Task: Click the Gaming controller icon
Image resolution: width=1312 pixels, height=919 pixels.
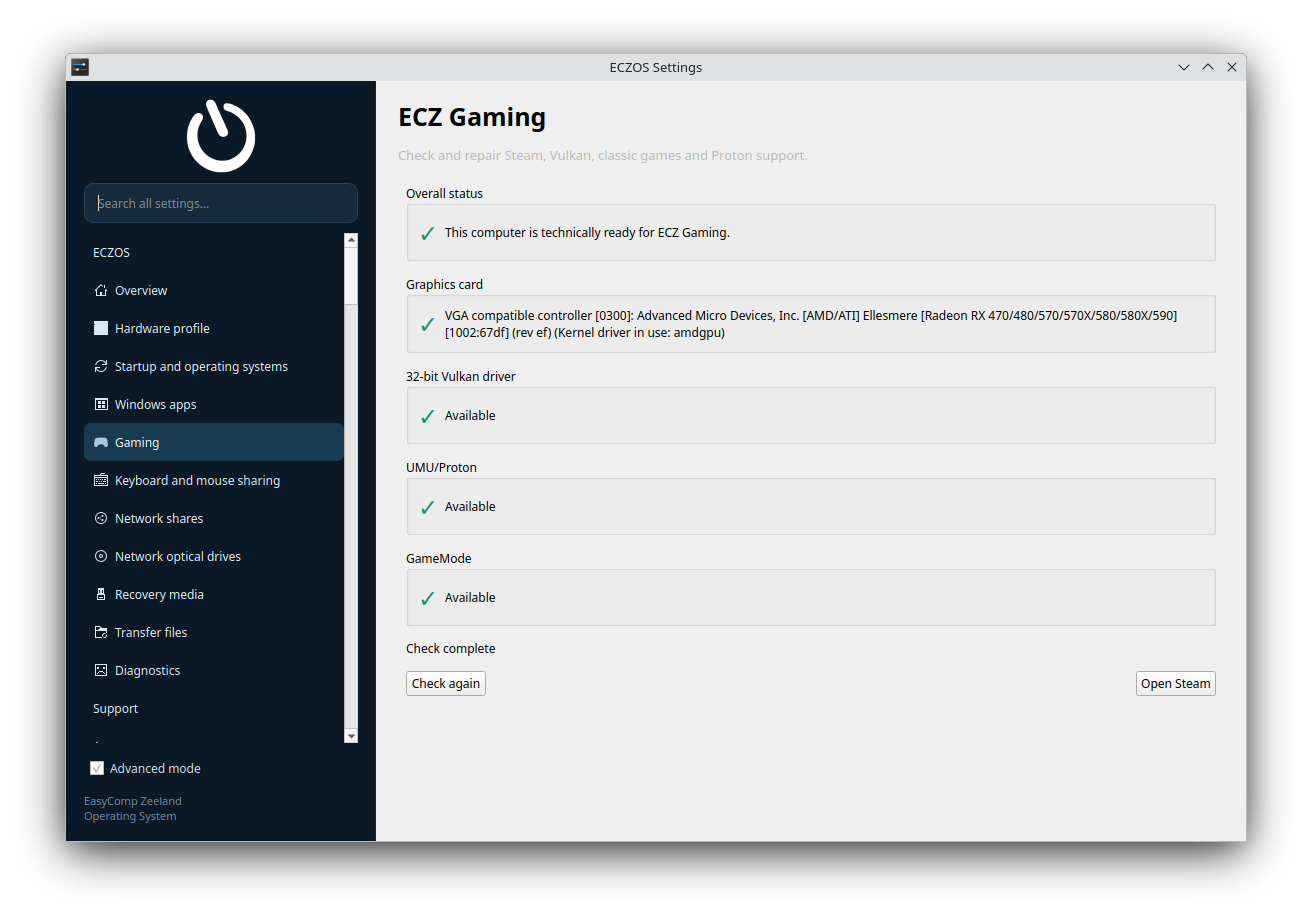Action: (x=100, y=443)
